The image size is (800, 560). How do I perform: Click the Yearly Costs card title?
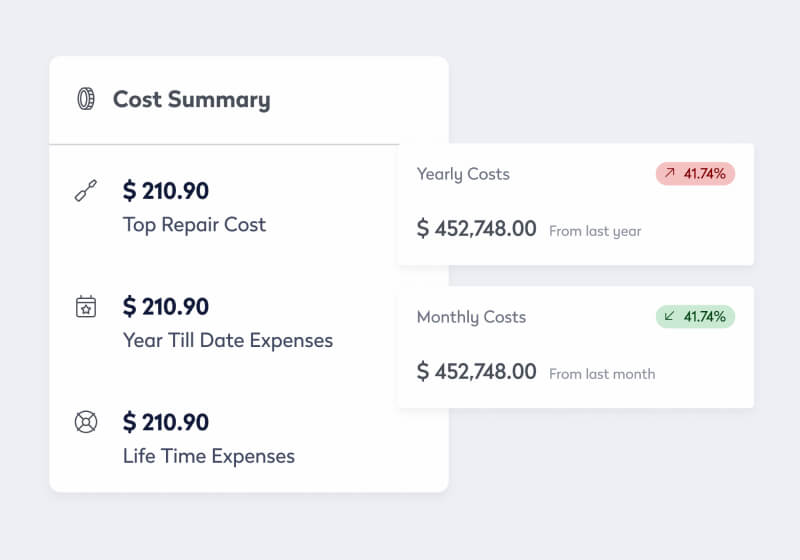click(x=463, y=174)
